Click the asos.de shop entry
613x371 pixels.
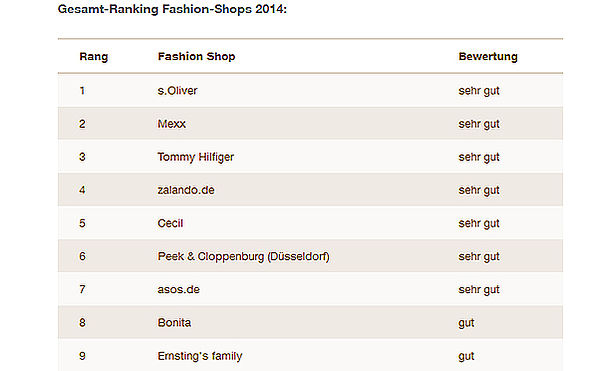point(179,290)
